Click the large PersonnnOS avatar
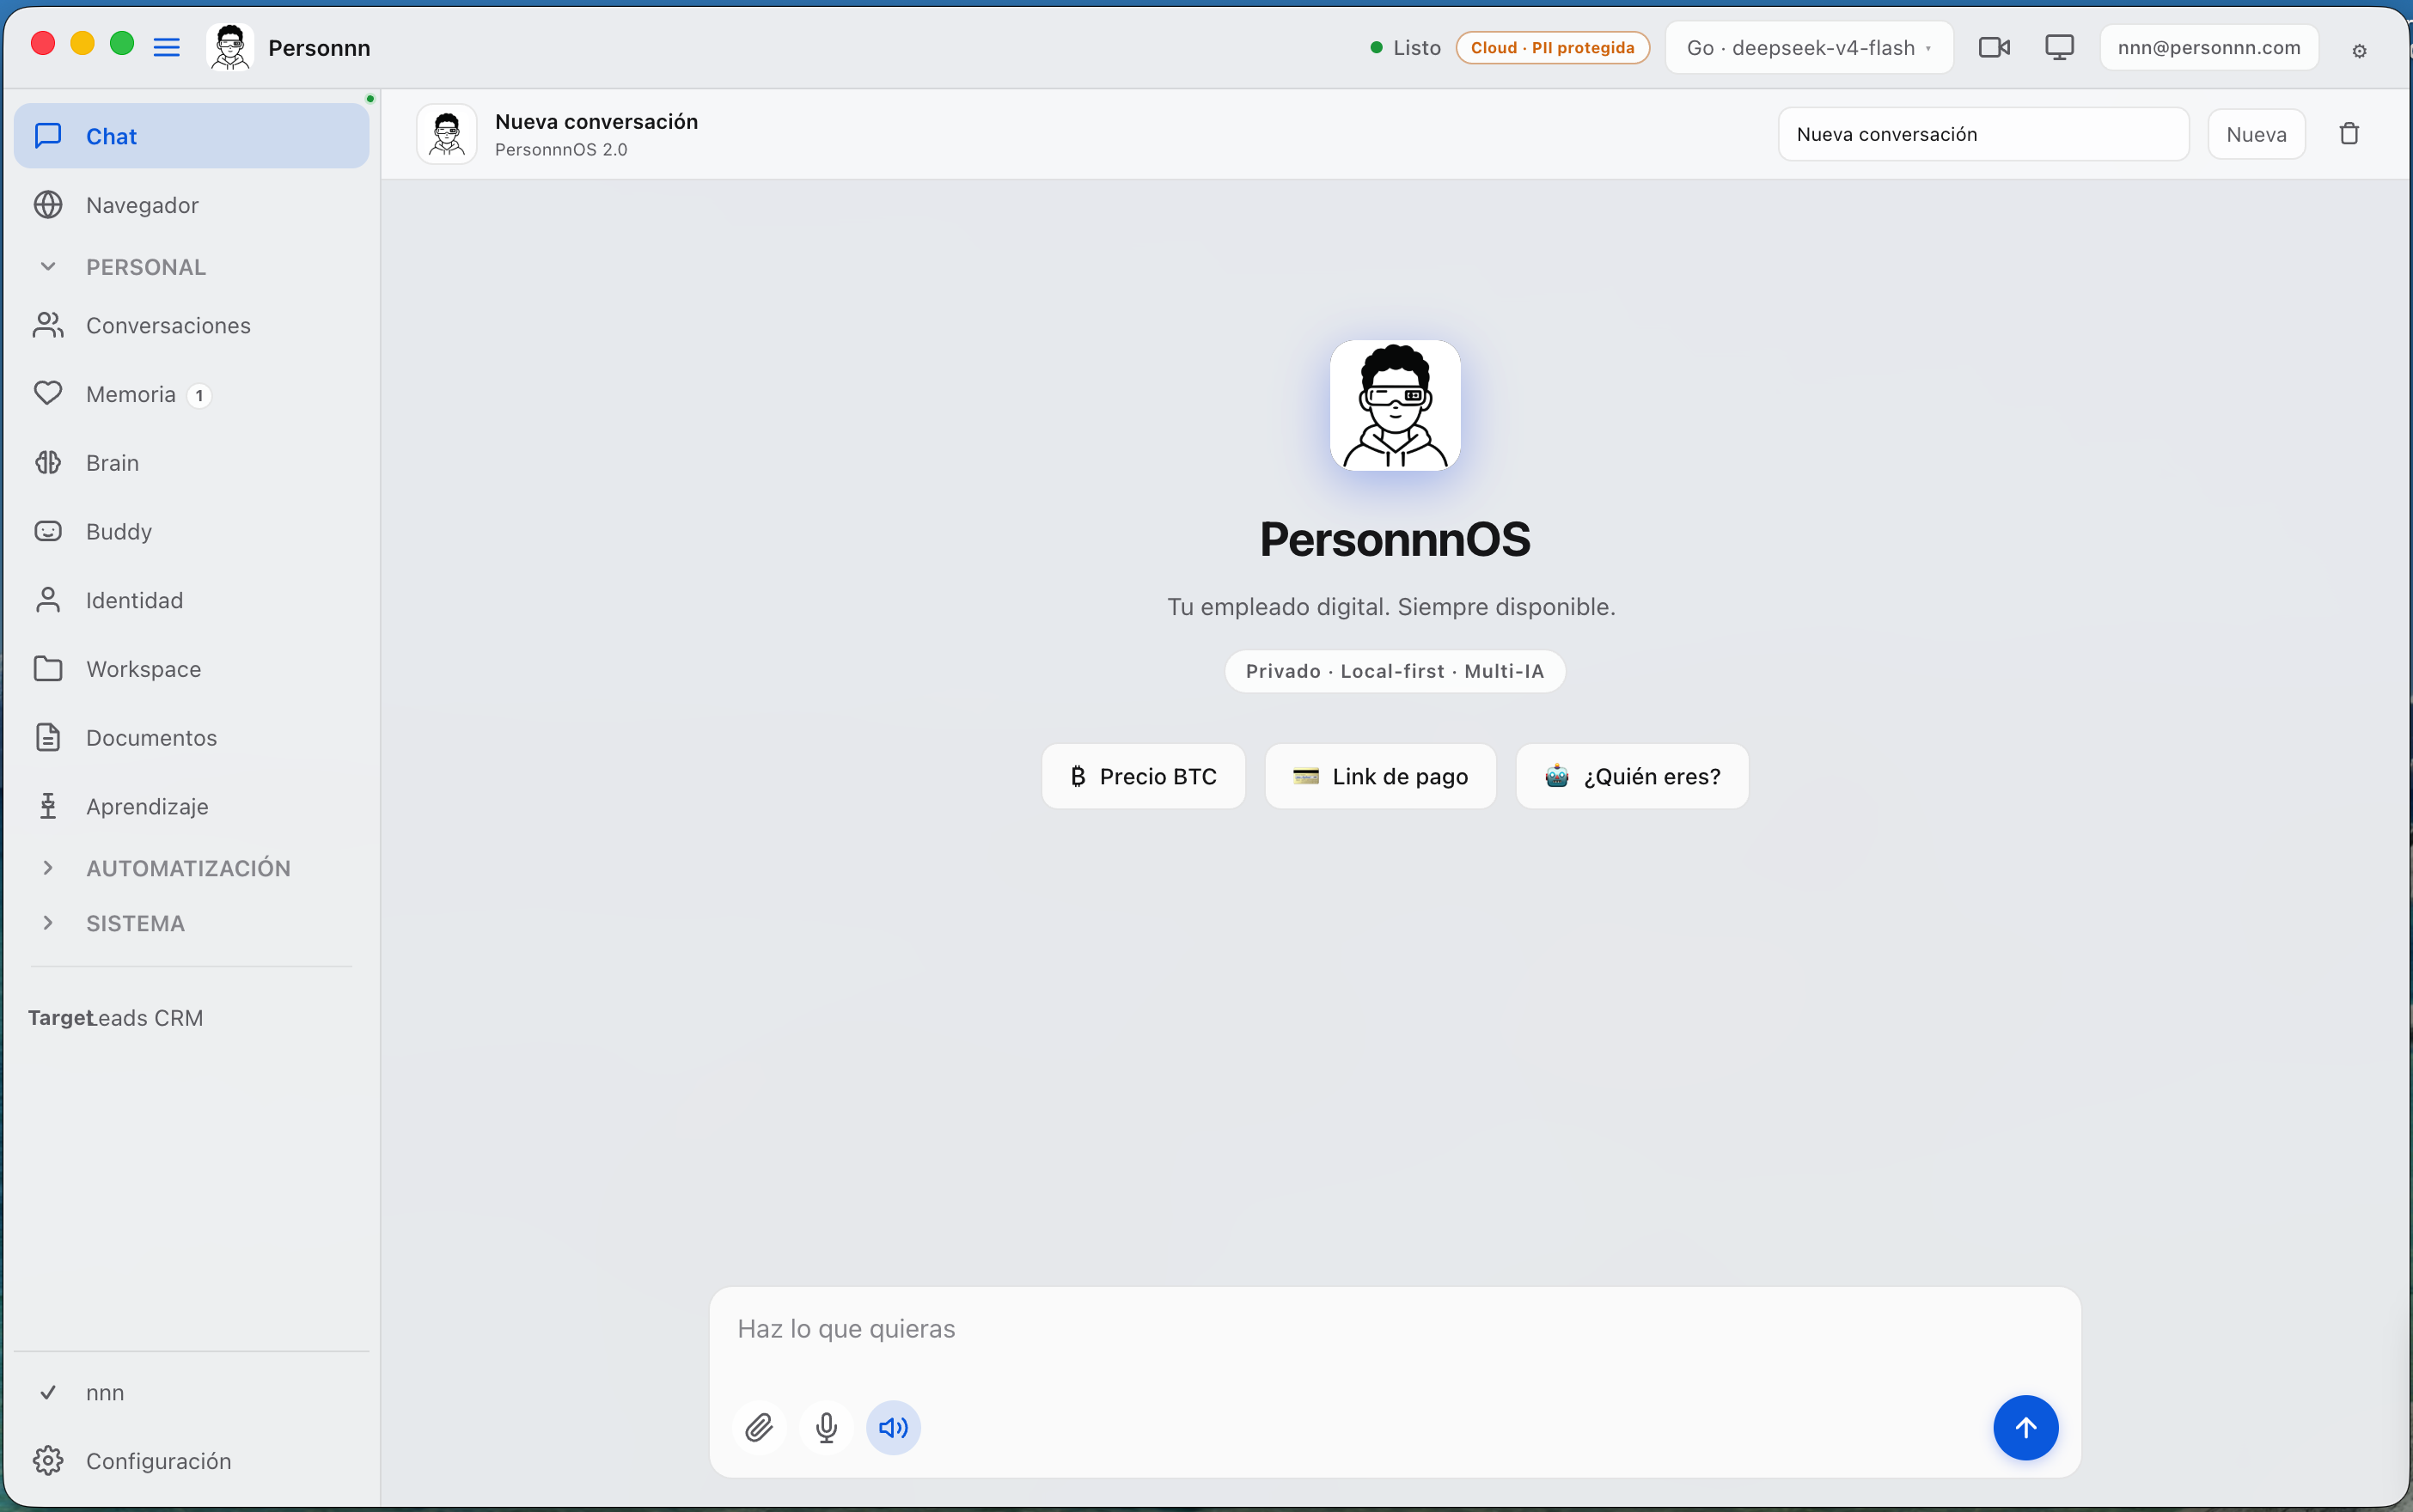This screenshot has height=1512, width=2413. (1394, 405)
